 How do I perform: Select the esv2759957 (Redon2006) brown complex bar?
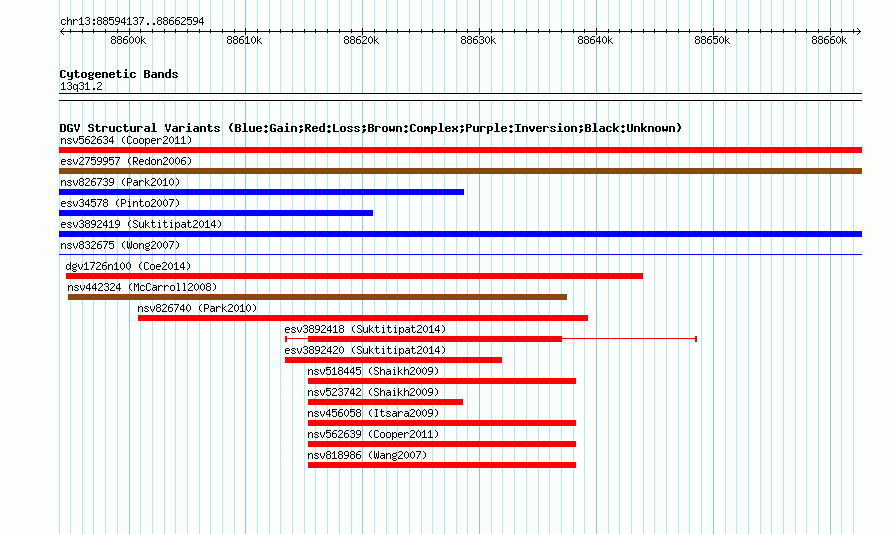pyautogui.click(x=460, y=171)
